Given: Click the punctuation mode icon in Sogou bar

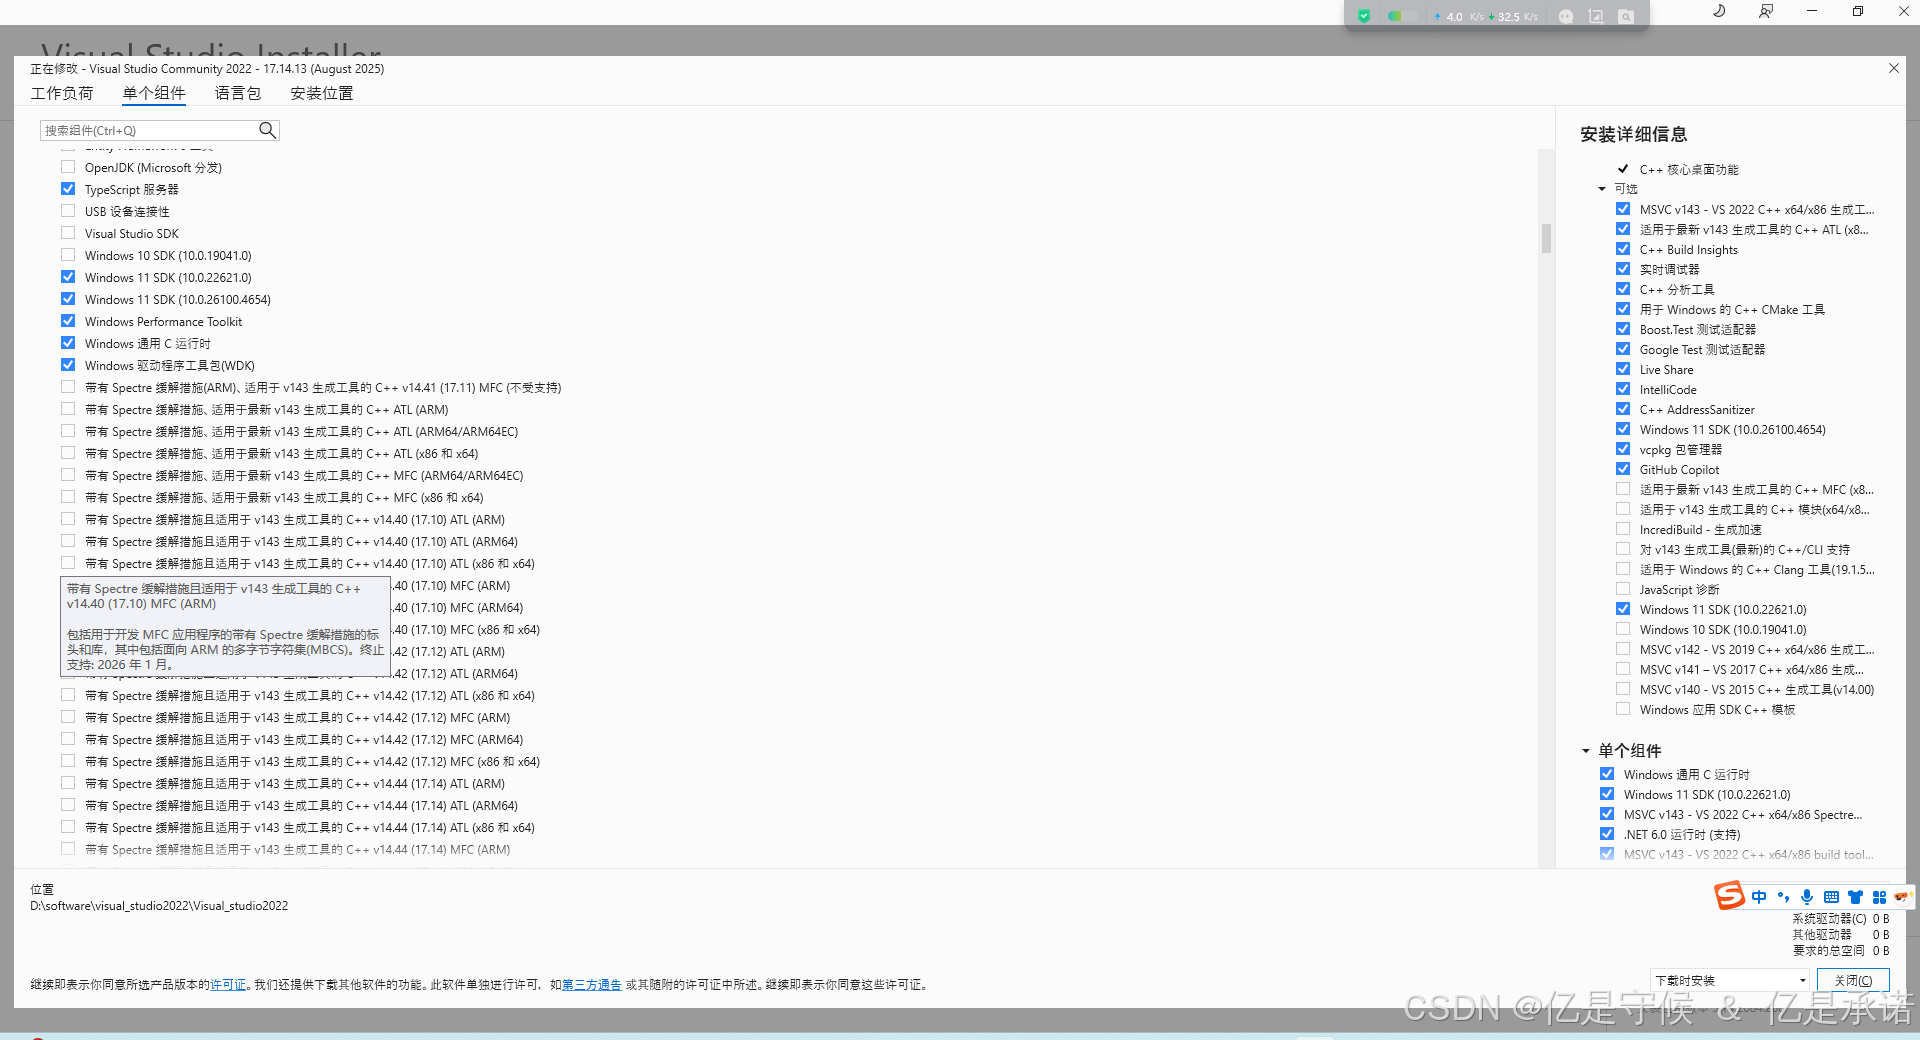Looking at the screenshot, I should (x=1783, y=897).
